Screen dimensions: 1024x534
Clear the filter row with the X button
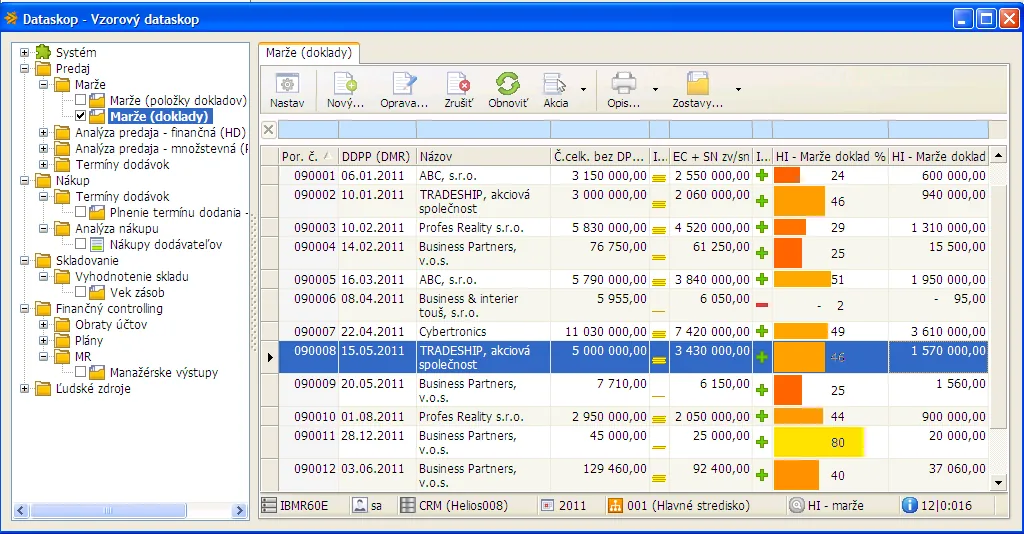pyautogui.click(x=268, y=129)
